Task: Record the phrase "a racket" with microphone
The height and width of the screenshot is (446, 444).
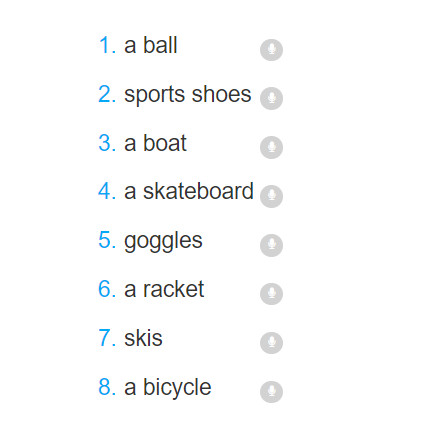Action: click(271, 294)
